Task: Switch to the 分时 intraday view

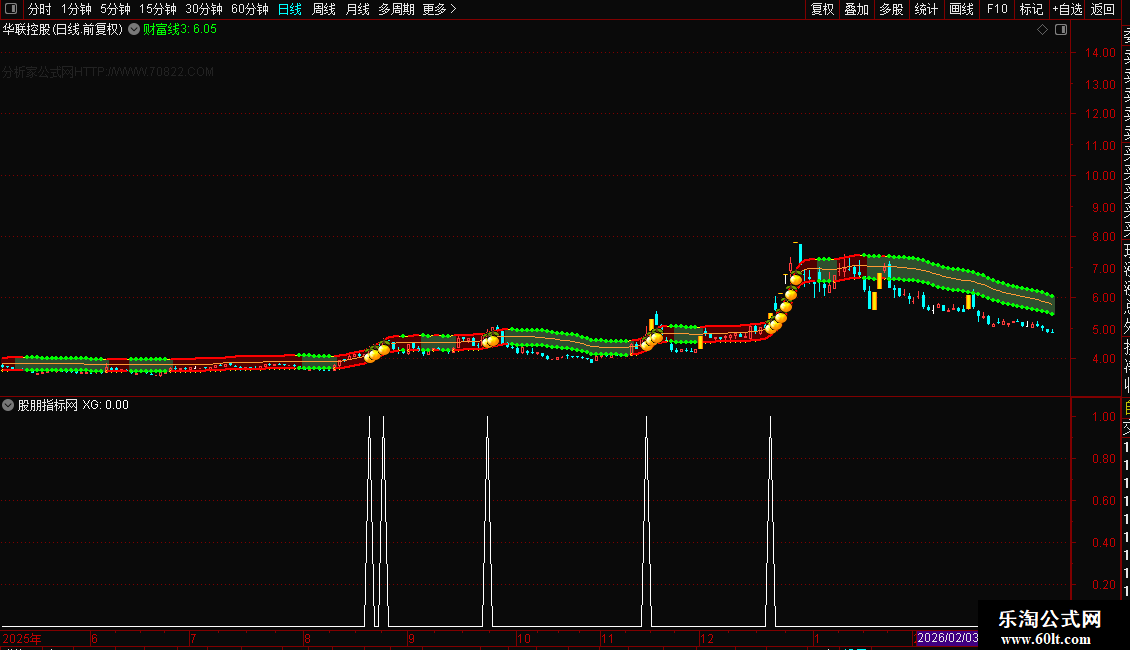Action: pyautogui.click(x=40, y=9)
